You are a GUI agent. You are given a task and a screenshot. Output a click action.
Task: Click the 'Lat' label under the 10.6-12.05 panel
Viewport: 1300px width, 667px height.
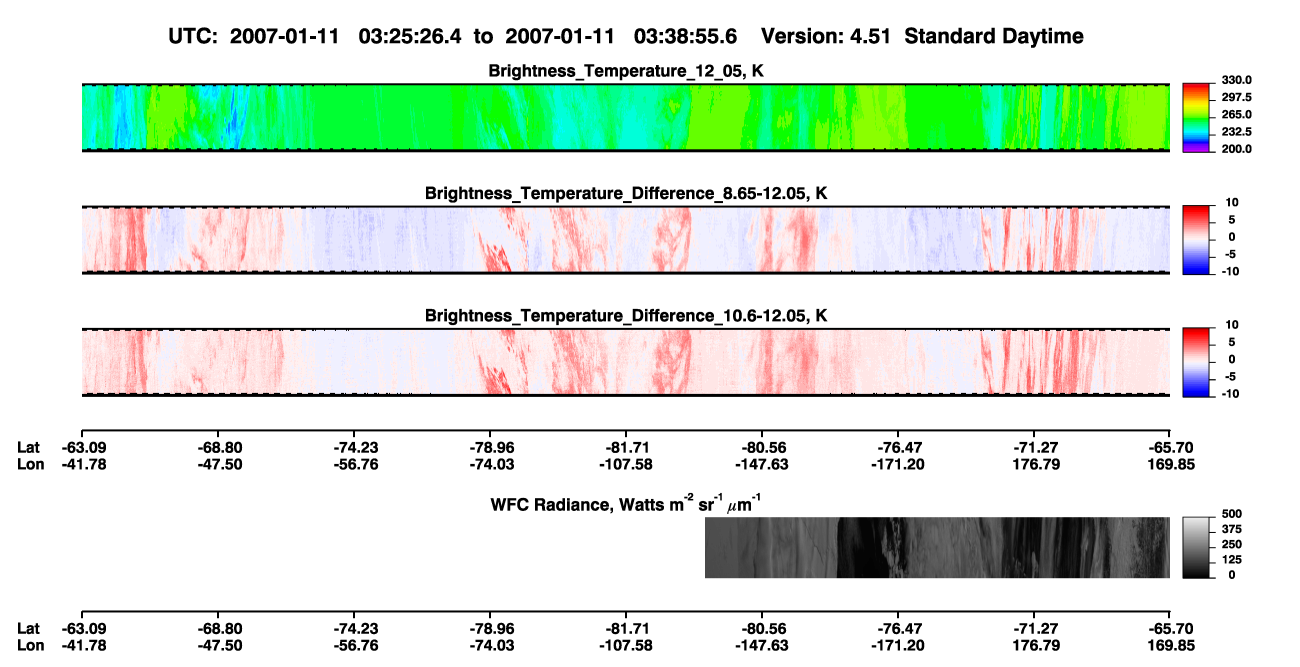[x=29, y=448]
